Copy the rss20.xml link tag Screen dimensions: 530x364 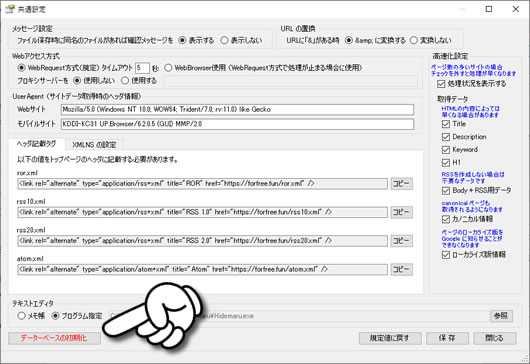pos(402,241)
